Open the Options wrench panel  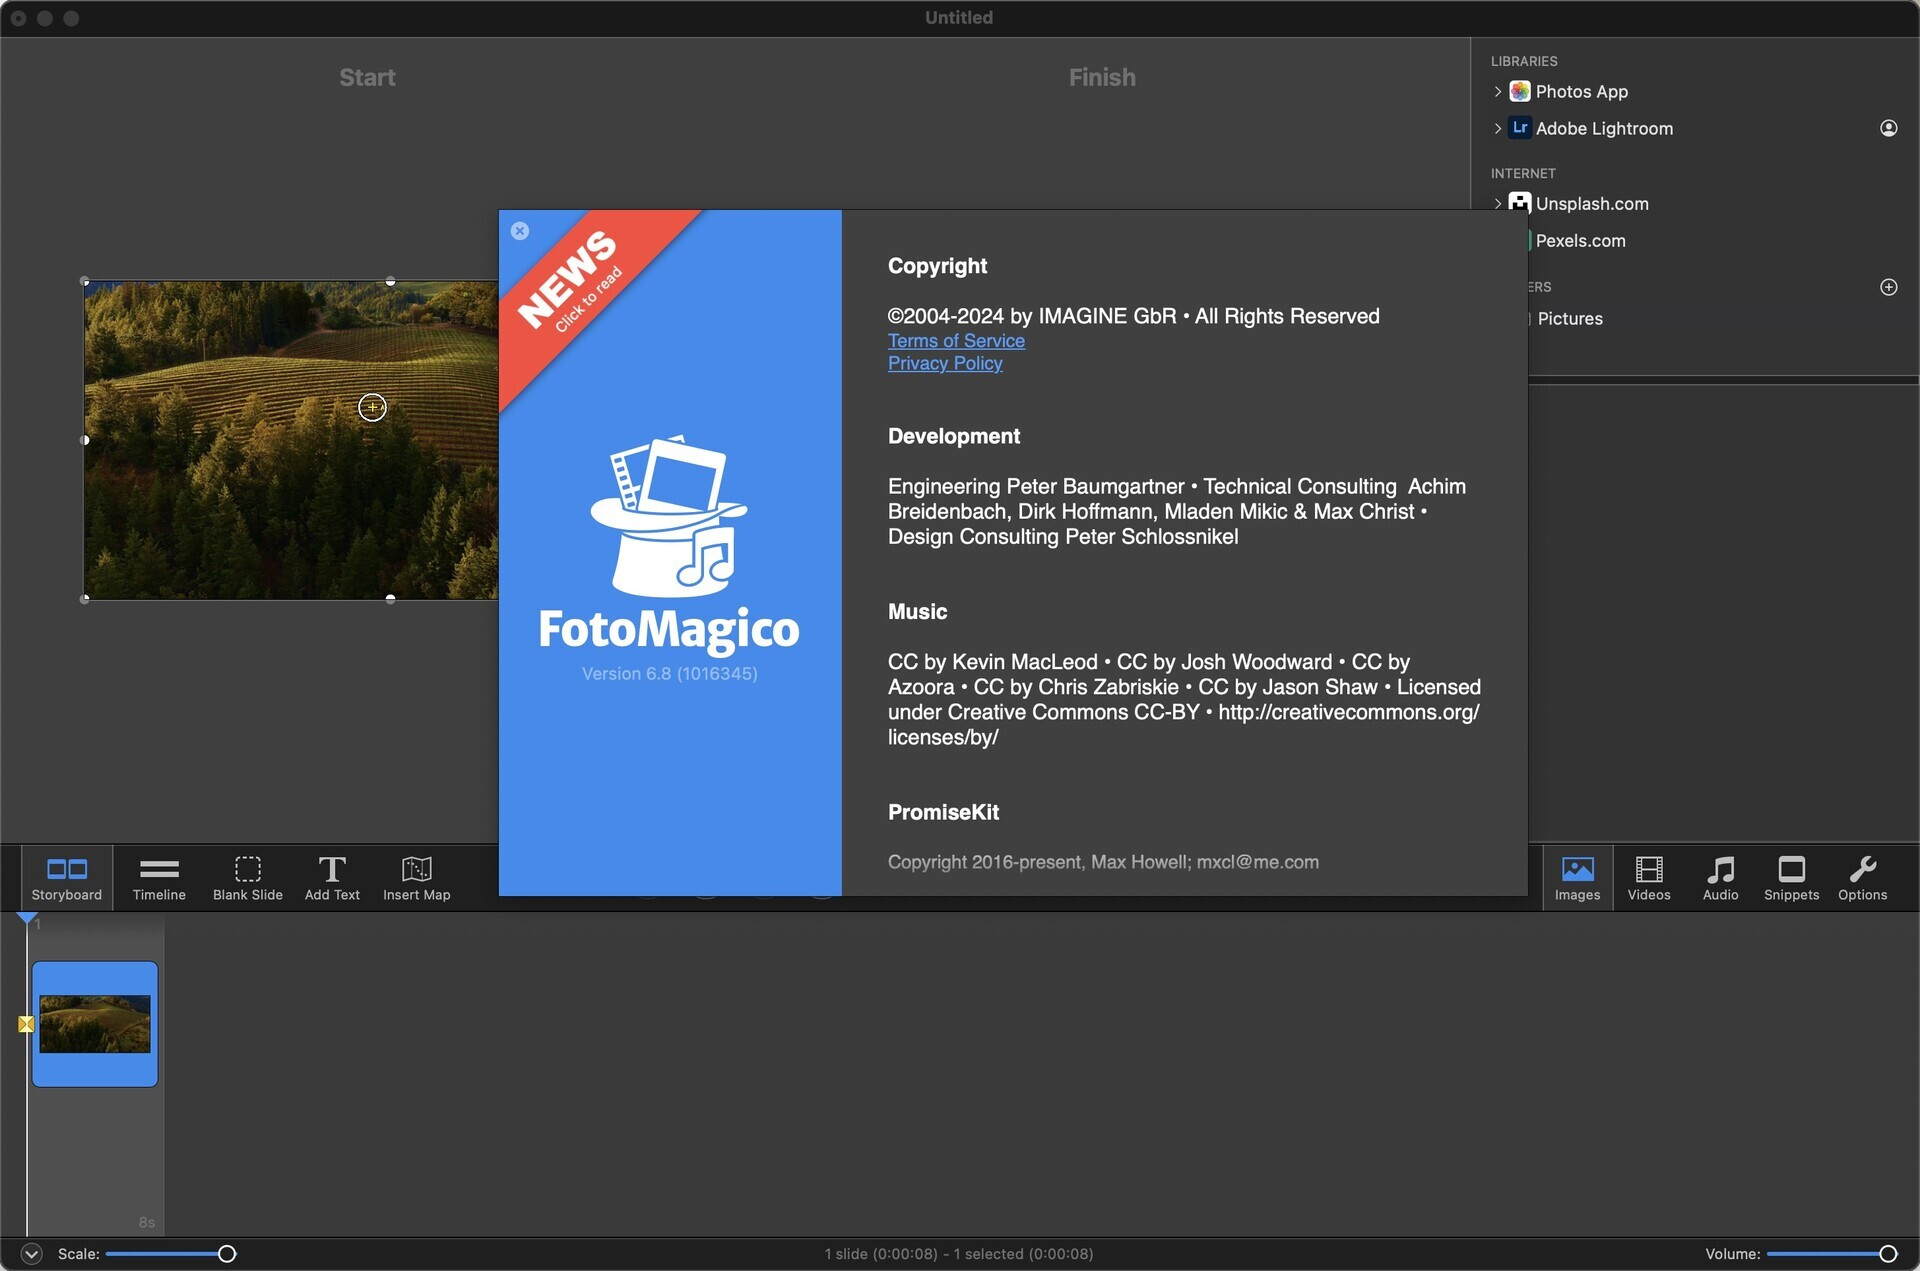1862,878
